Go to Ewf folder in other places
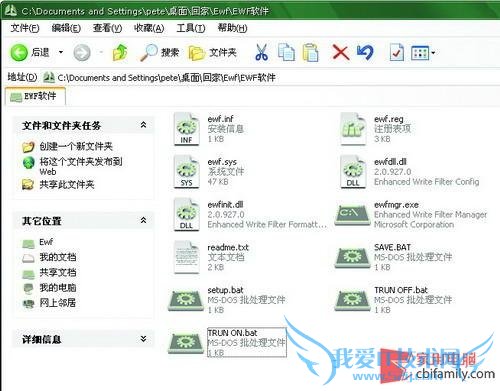The height and width of the screenshot is (391, 500). tap(46, 242)
